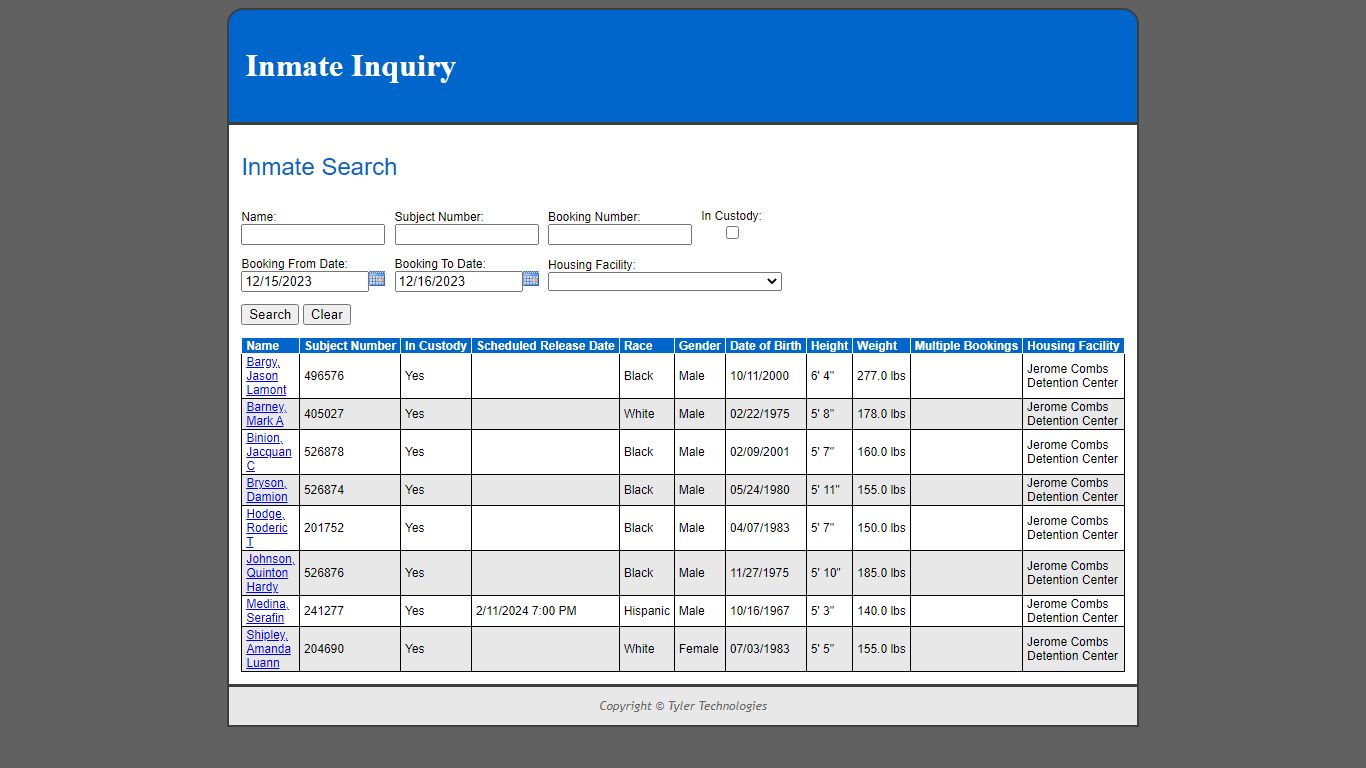This screenshot has width=1366, height=768.
Task: Click the Tyler Technologies copyright footer
Action: (x=683, y=706)
